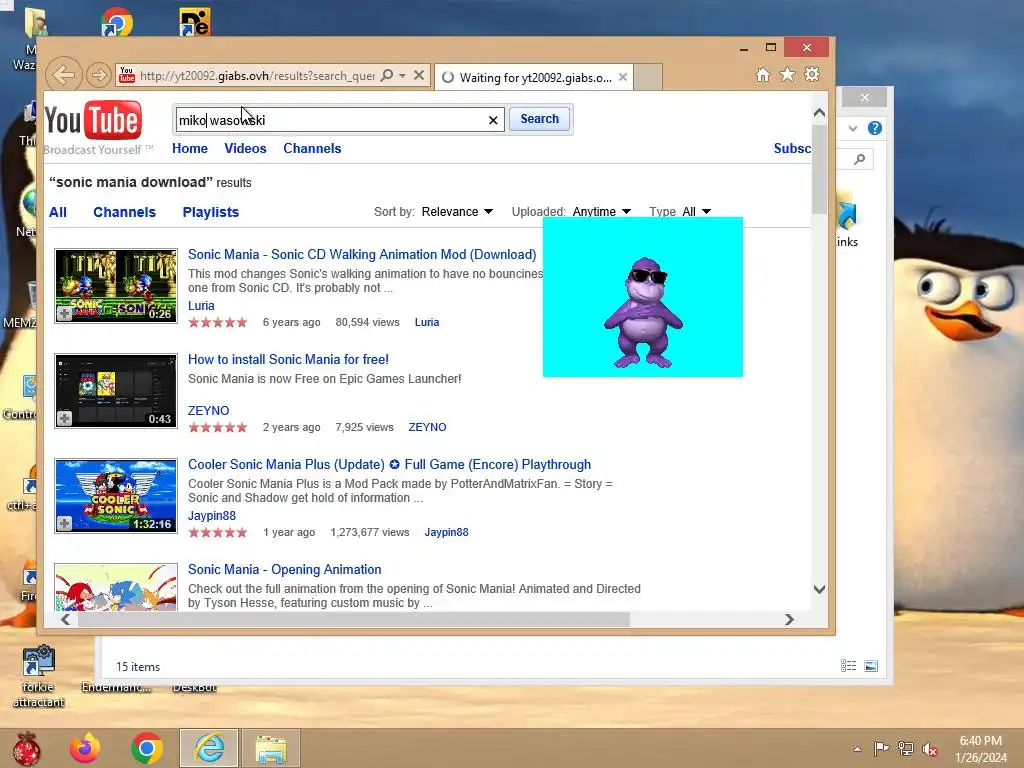Expand the Uploaded Anytime dropdown
The height and width of the screenshot is (768, 1024).
click(601, 212)
